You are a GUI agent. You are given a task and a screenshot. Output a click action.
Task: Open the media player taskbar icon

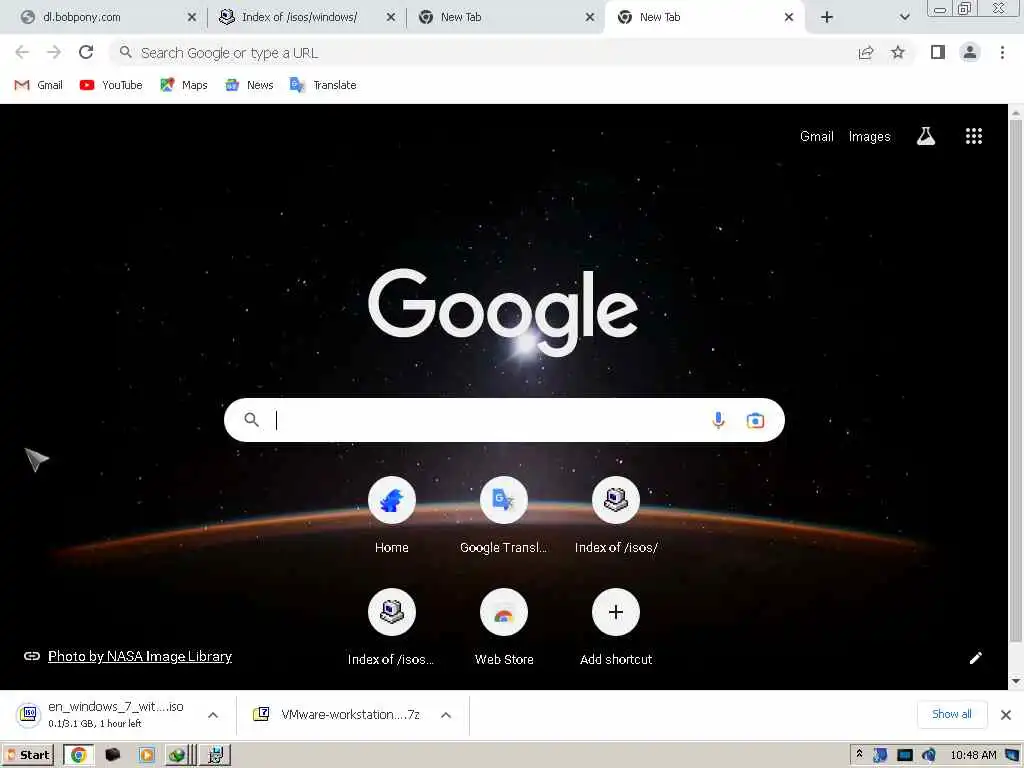146,755
